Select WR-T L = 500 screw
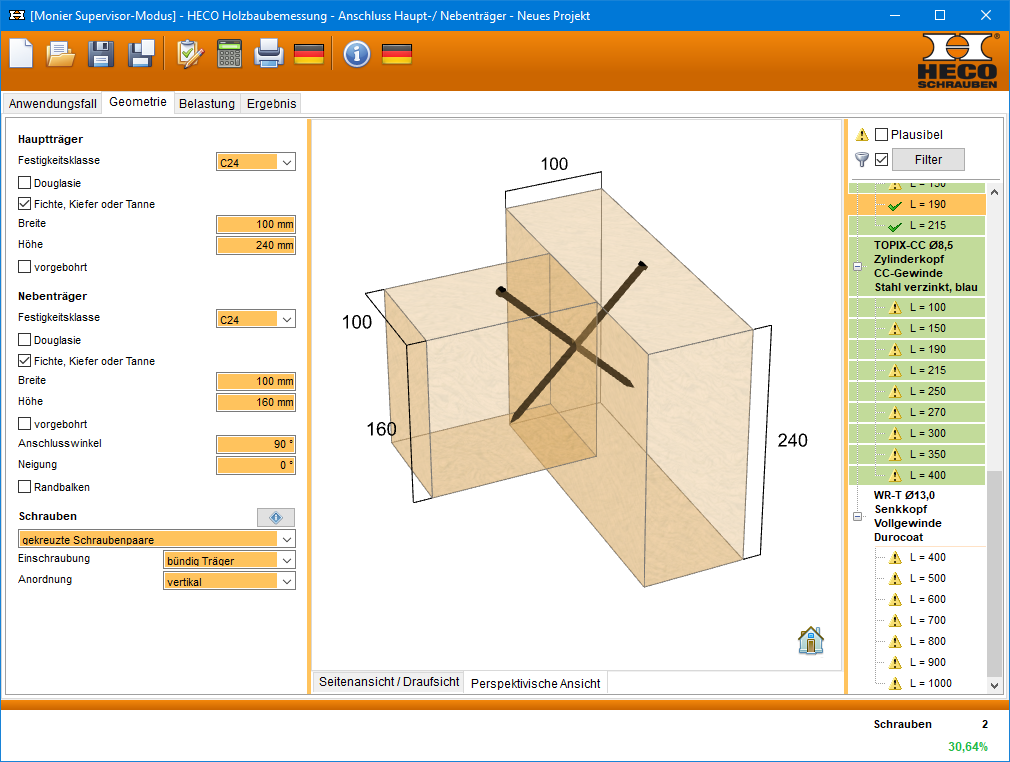 pyautogui.click(x=928, y=578)
